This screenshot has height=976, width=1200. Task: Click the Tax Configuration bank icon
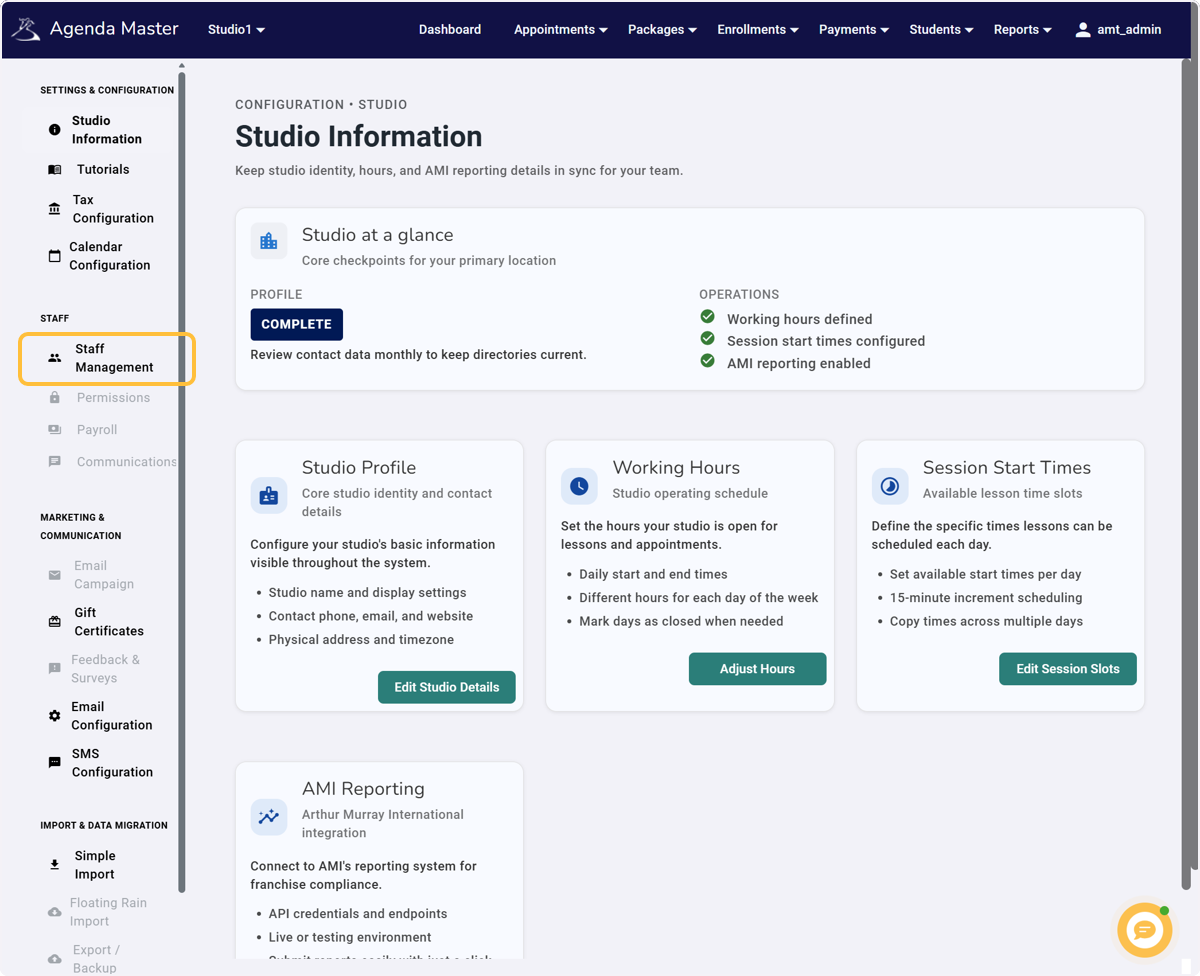click(x=55, y=209)
